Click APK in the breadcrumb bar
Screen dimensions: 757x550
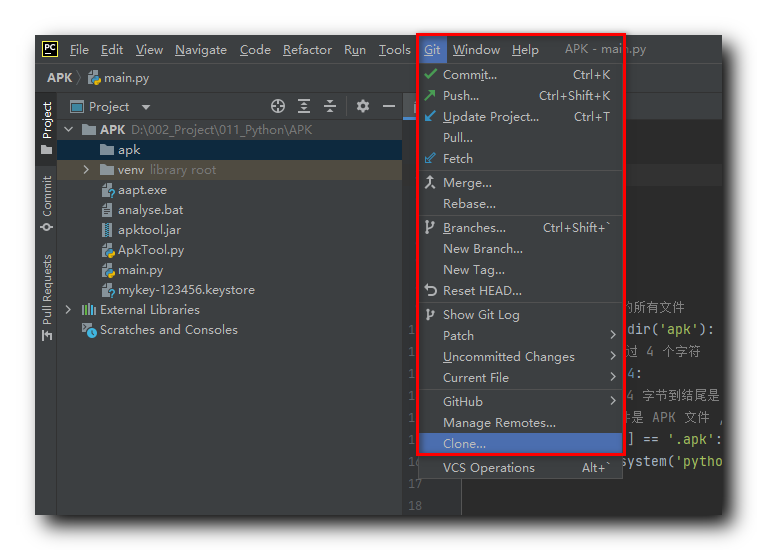click(59, 78)
